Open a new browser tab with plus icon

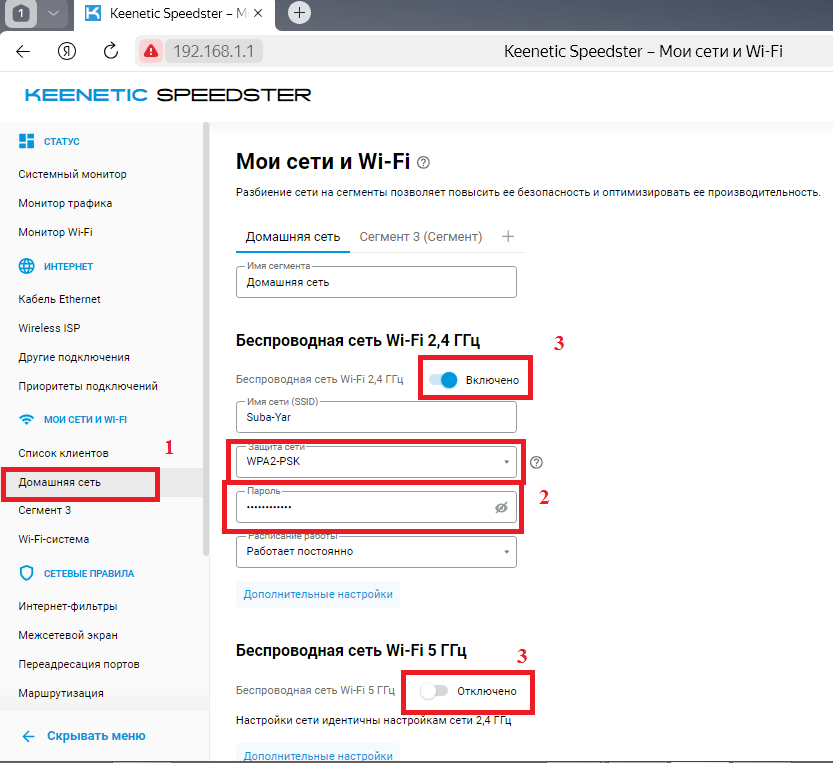(x=299, y=13)
